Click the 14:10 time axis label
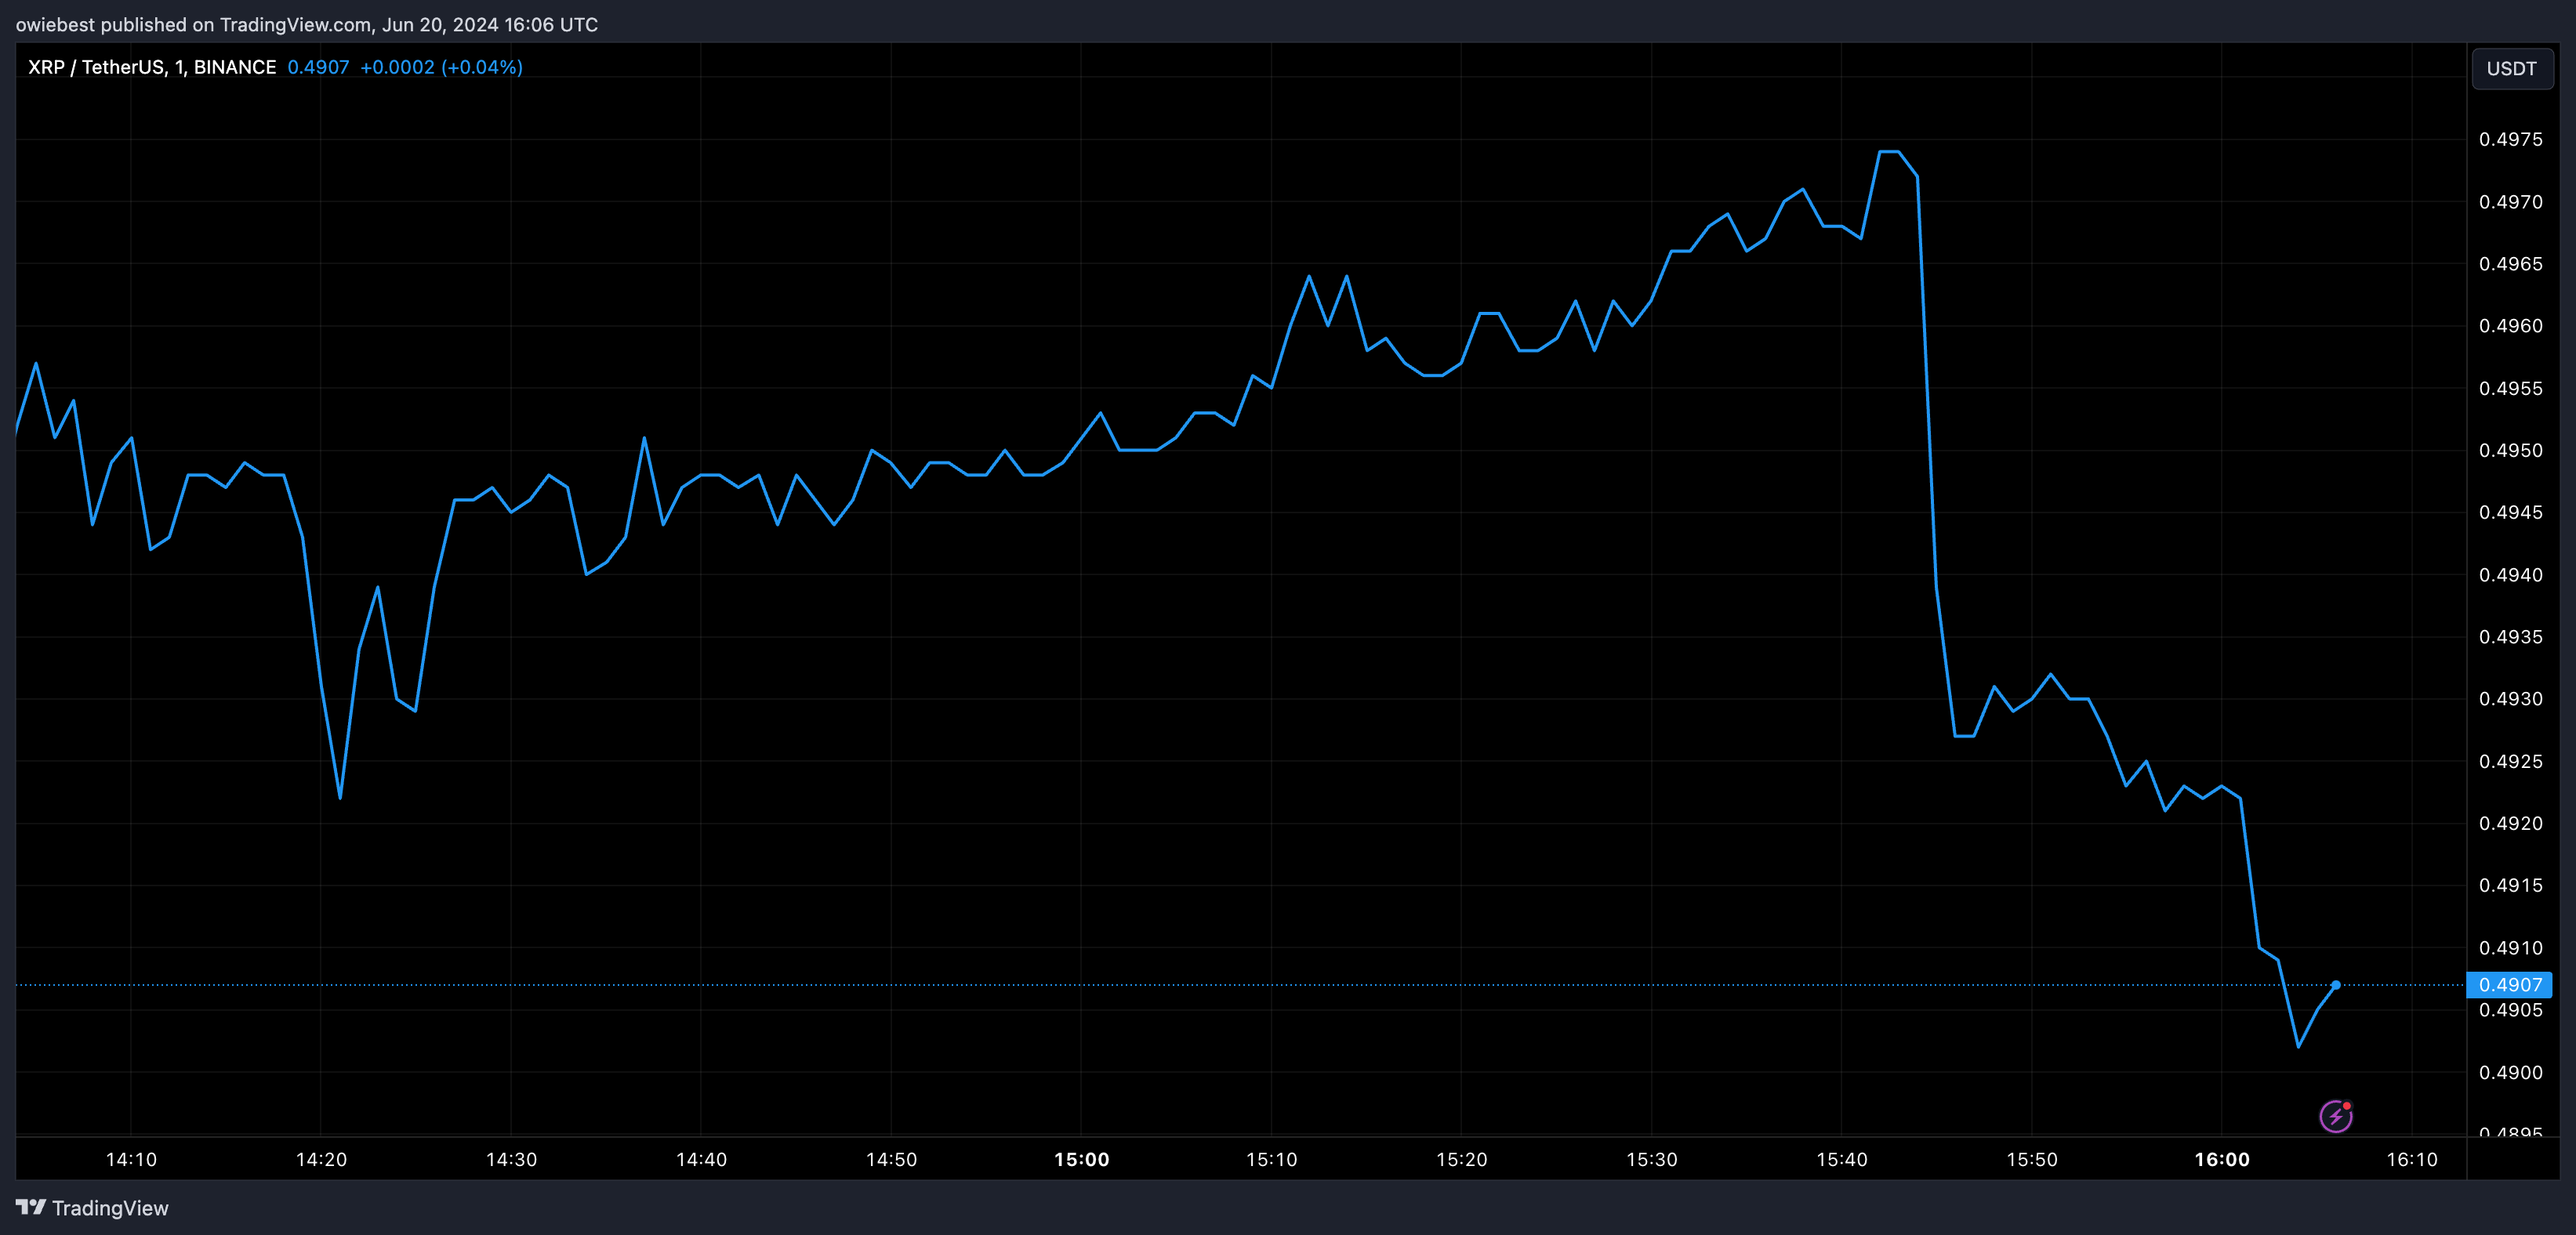Screen dimensions: 2576x1235 (131, 1160)
